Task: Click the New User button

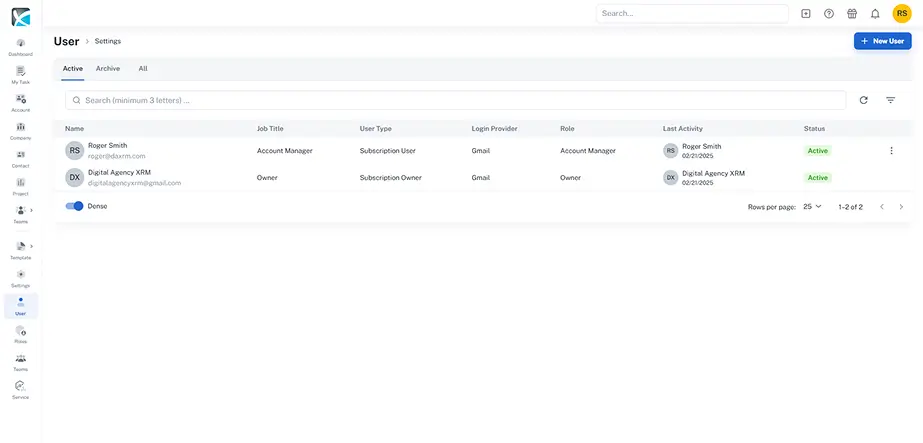Action: tap(882, 41)
